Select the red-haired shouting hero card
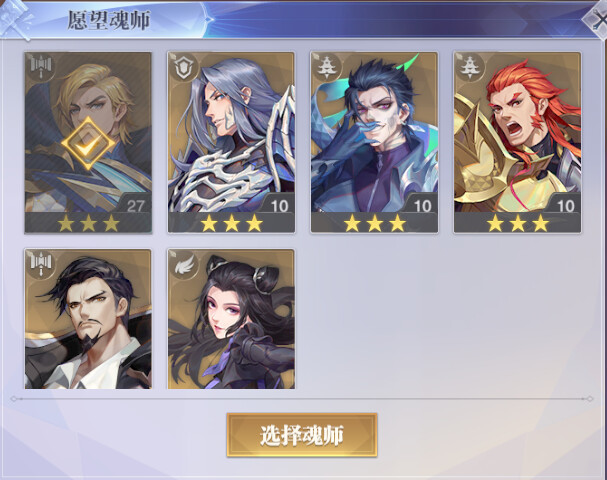 (518, 142)
